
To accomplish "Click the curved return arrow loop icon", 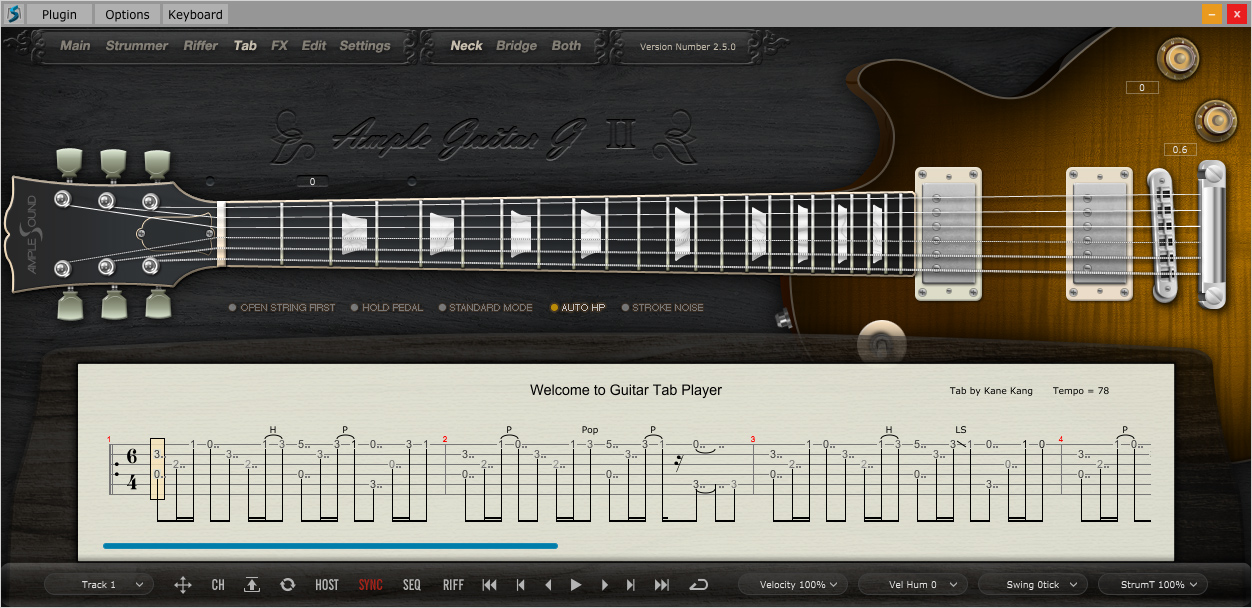I will click(x=699, y=585).
